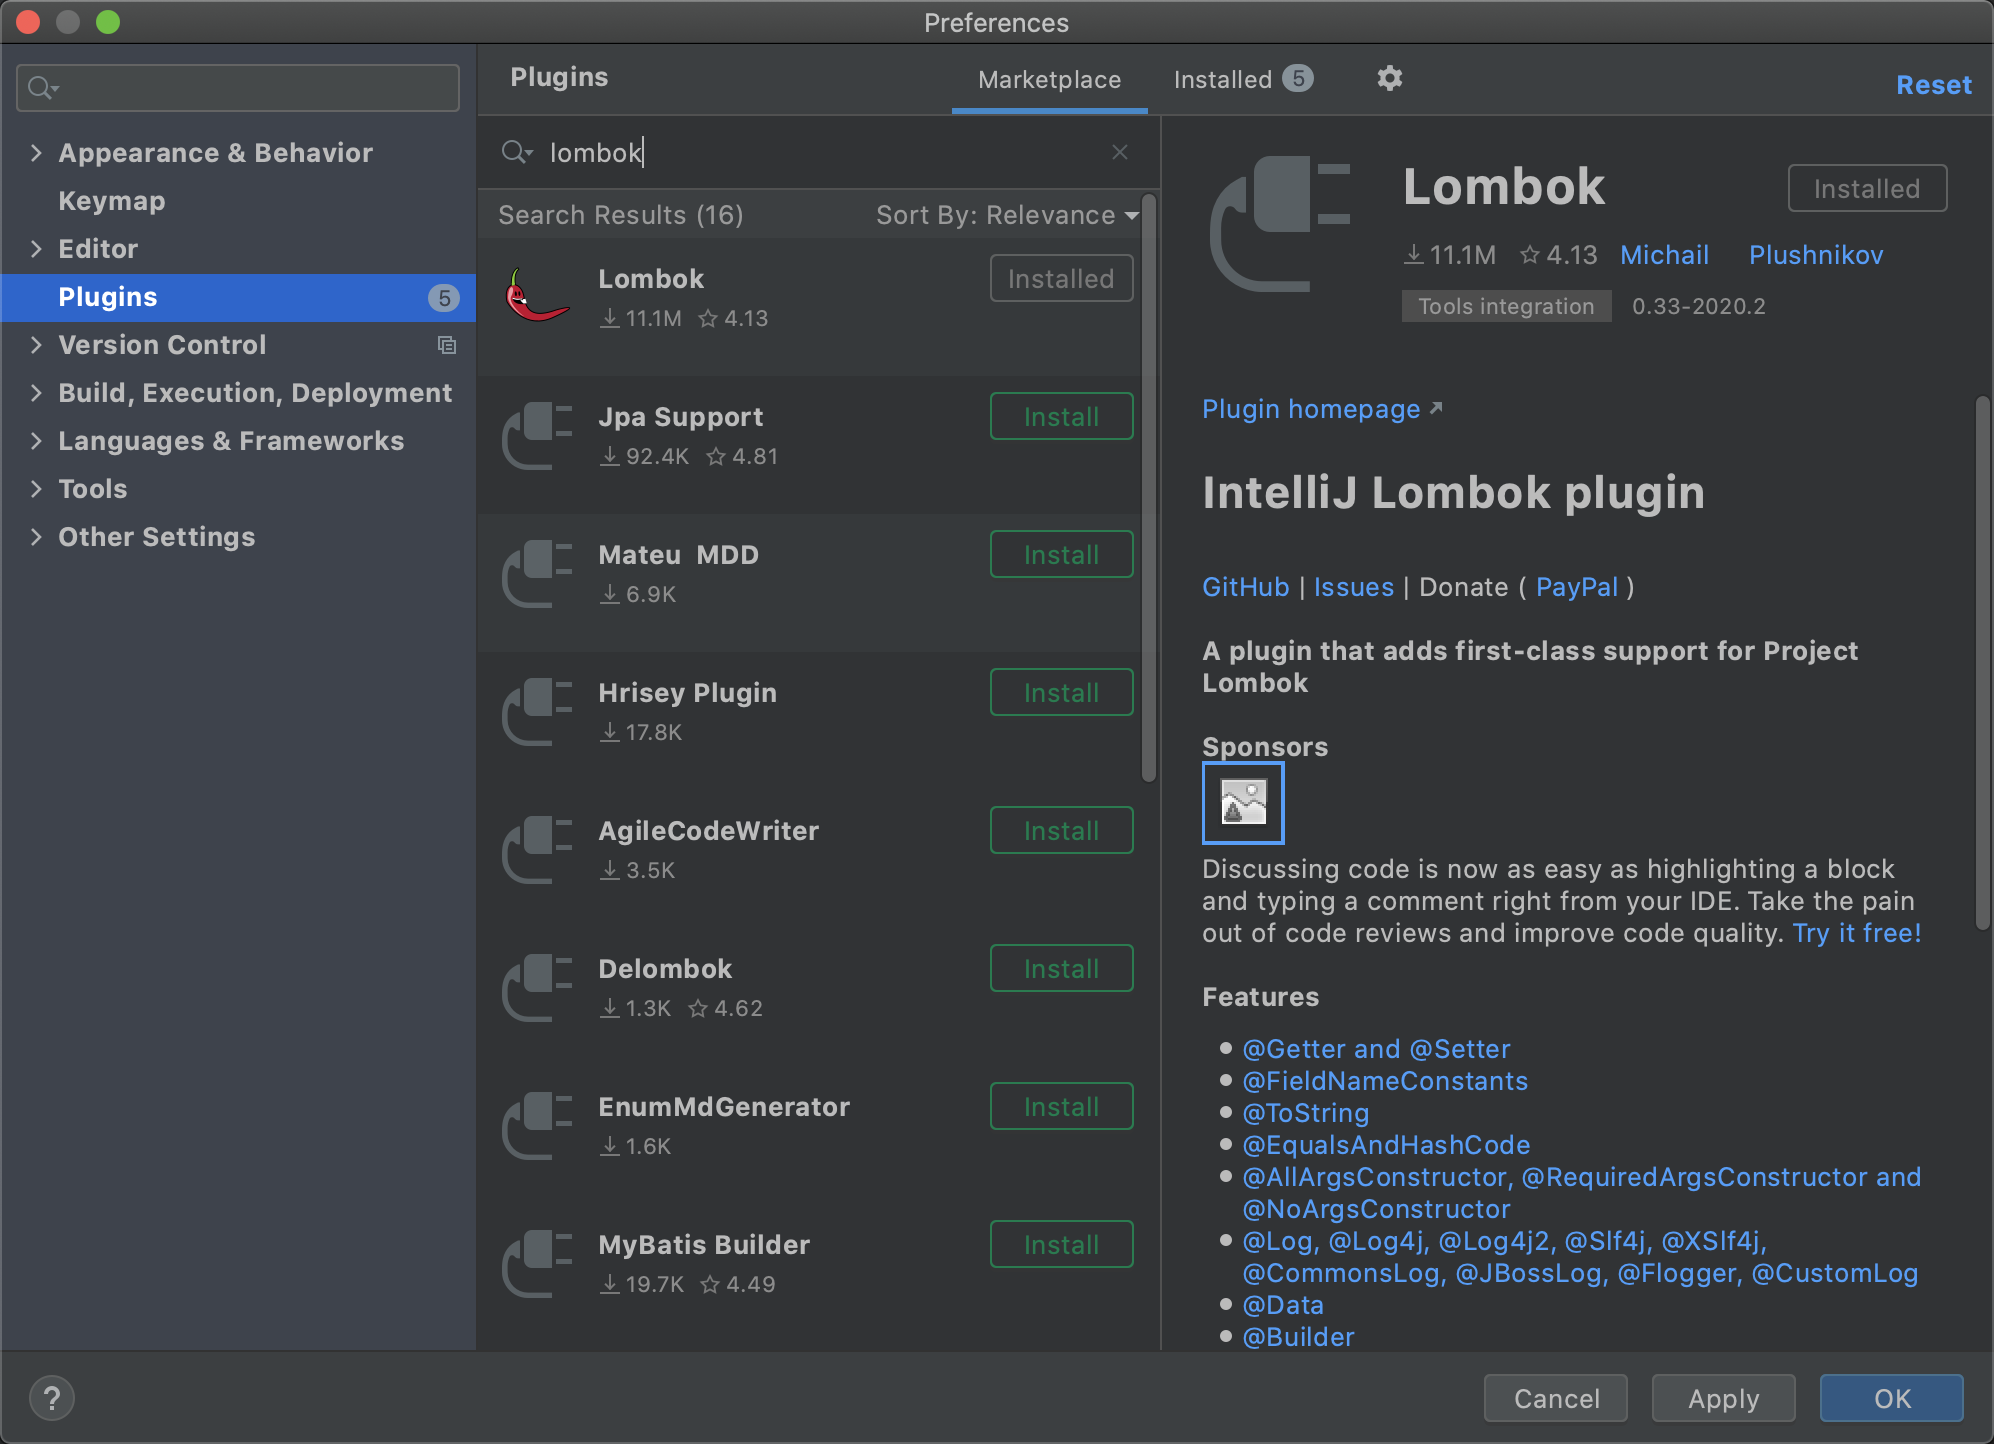Image resolution: width=1994 pixels, height=1444 pixels.
Task: Click the Marketplace tab icon
Action: [1050, 77]
